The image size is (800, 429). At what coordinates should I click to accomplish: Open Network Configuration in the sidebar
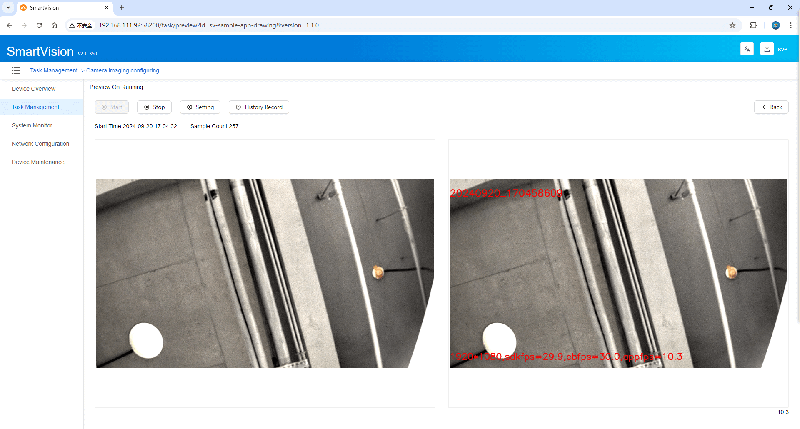40,144
